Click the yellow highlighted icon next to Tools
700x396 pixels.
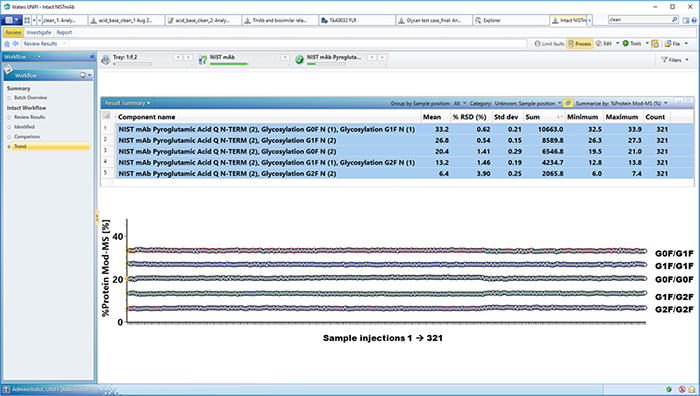tap(655, 44)
